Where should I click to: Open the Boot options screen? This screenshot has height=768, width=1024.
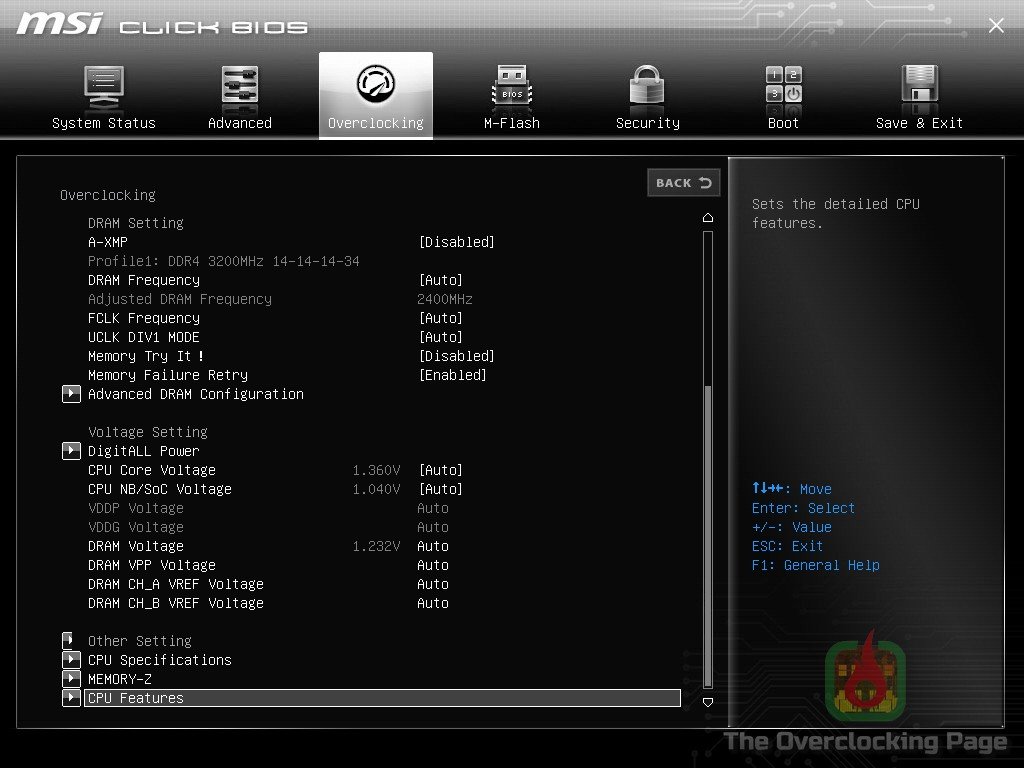[783, 95]
